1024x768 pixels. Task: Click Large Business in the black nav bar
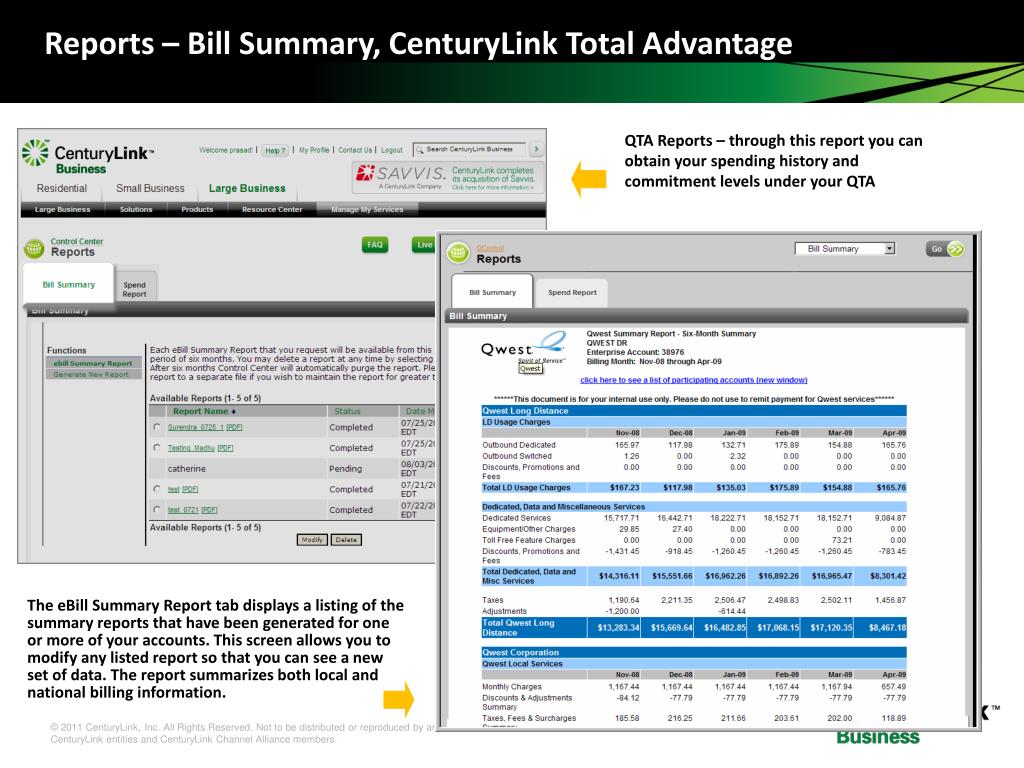click(x=62, y=210)
